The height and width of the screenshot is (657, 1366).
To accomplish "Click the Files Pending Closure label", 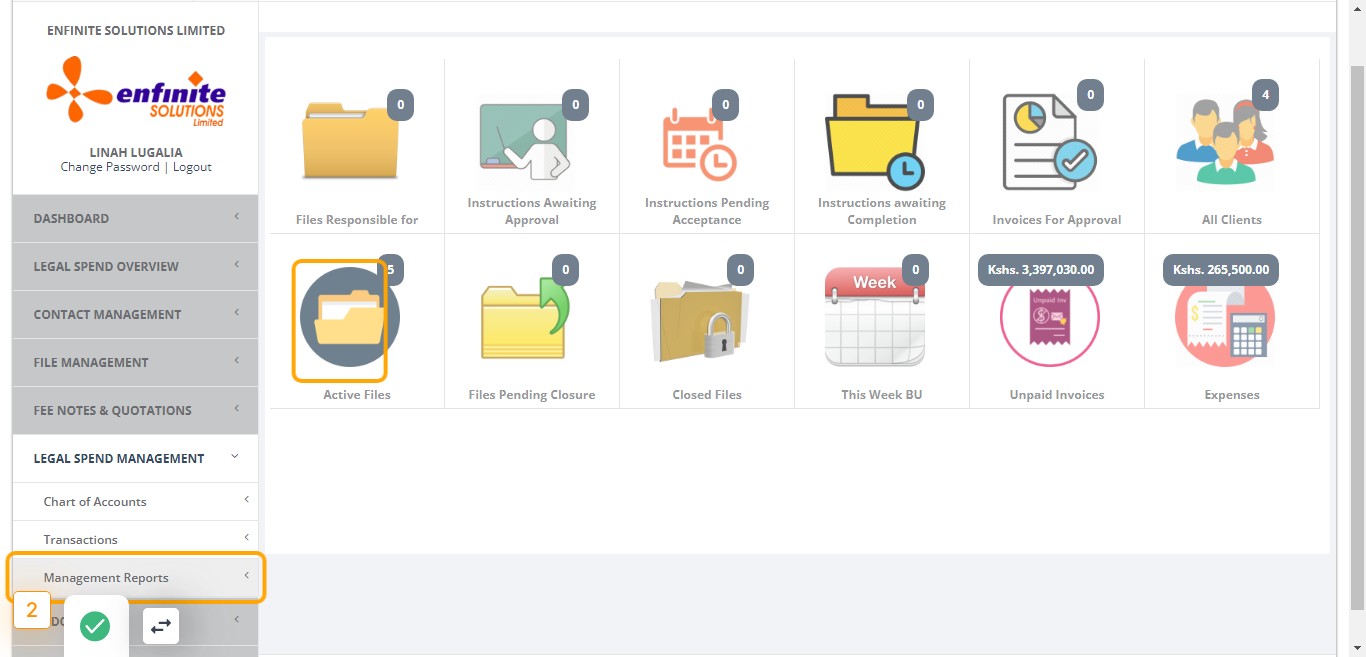I will click(532, 395).
